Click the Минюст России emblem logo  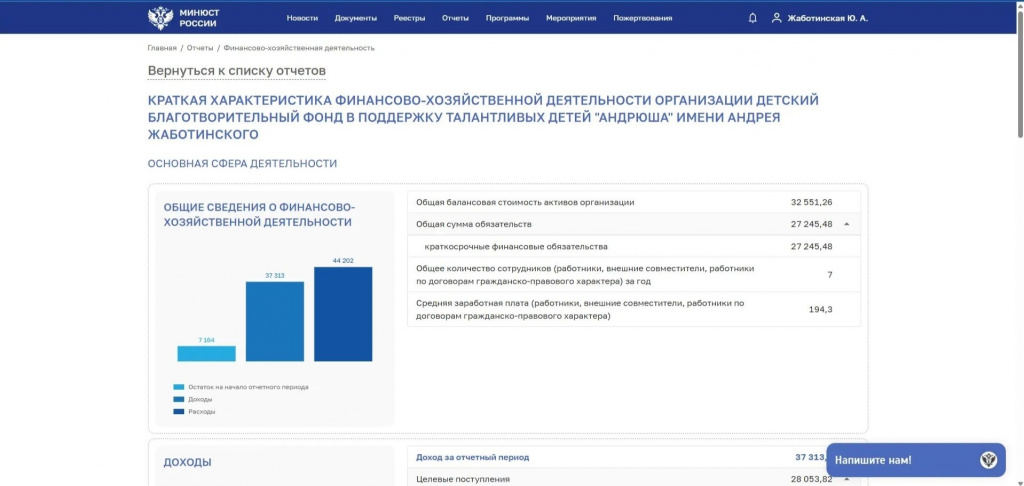[x=159, y=18]
